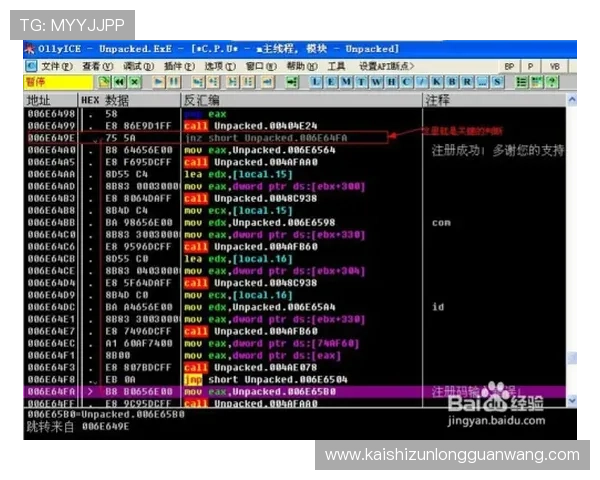
Task: Click the Debugging options list icon
Action: 521,82
